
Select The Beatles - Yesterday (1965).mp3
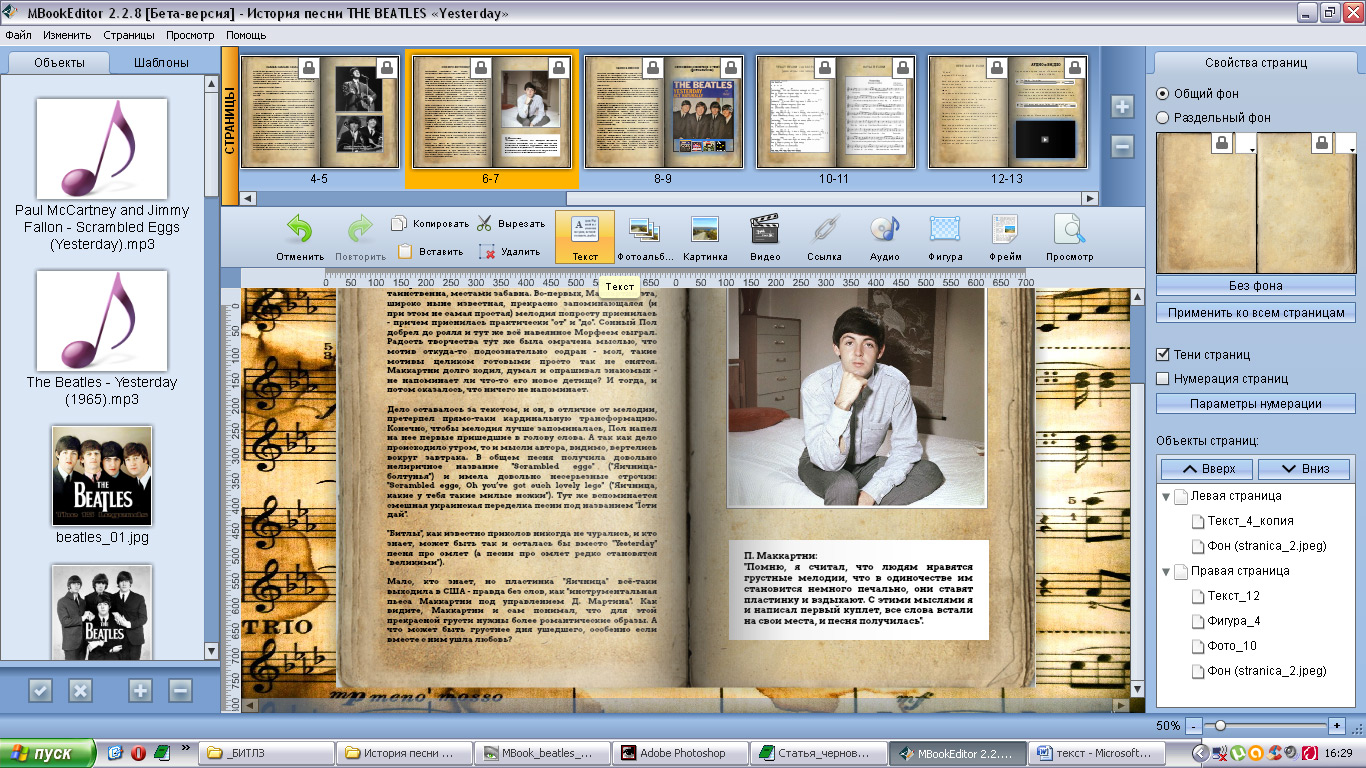[102, 340]
